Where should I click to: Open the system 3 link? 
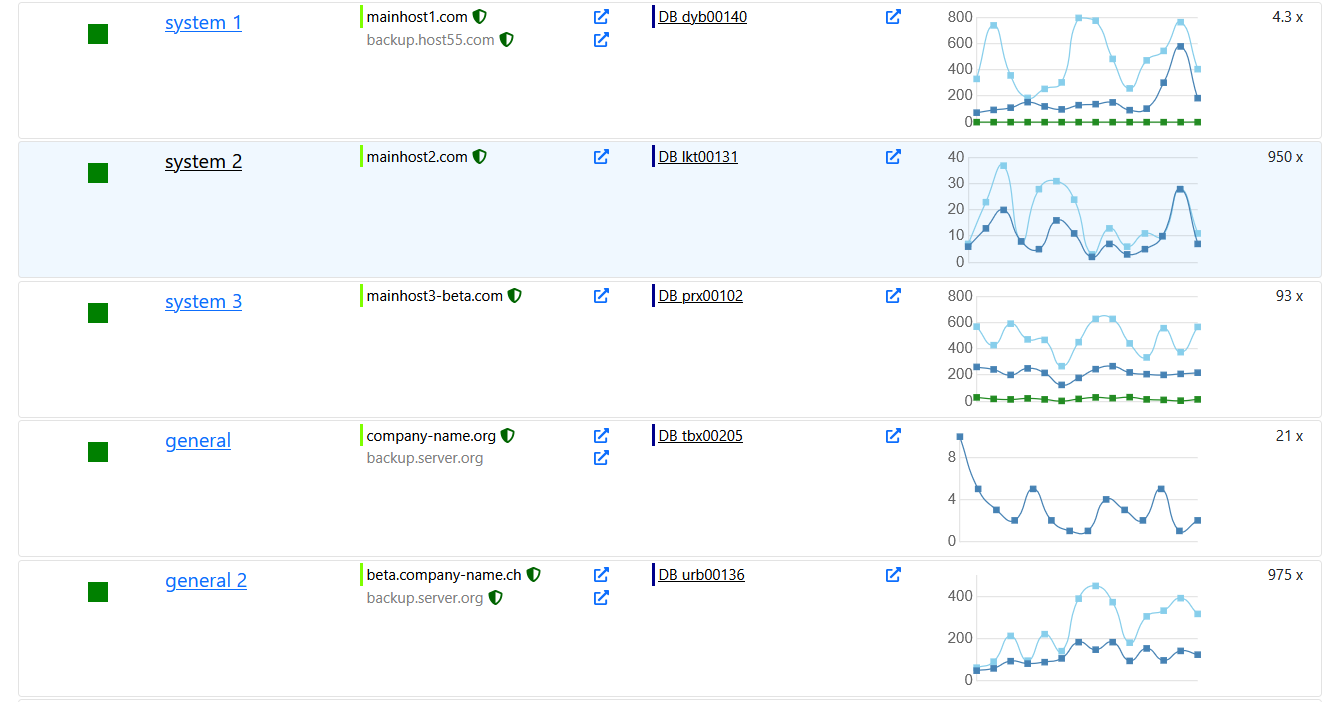[x=203, y=301]
